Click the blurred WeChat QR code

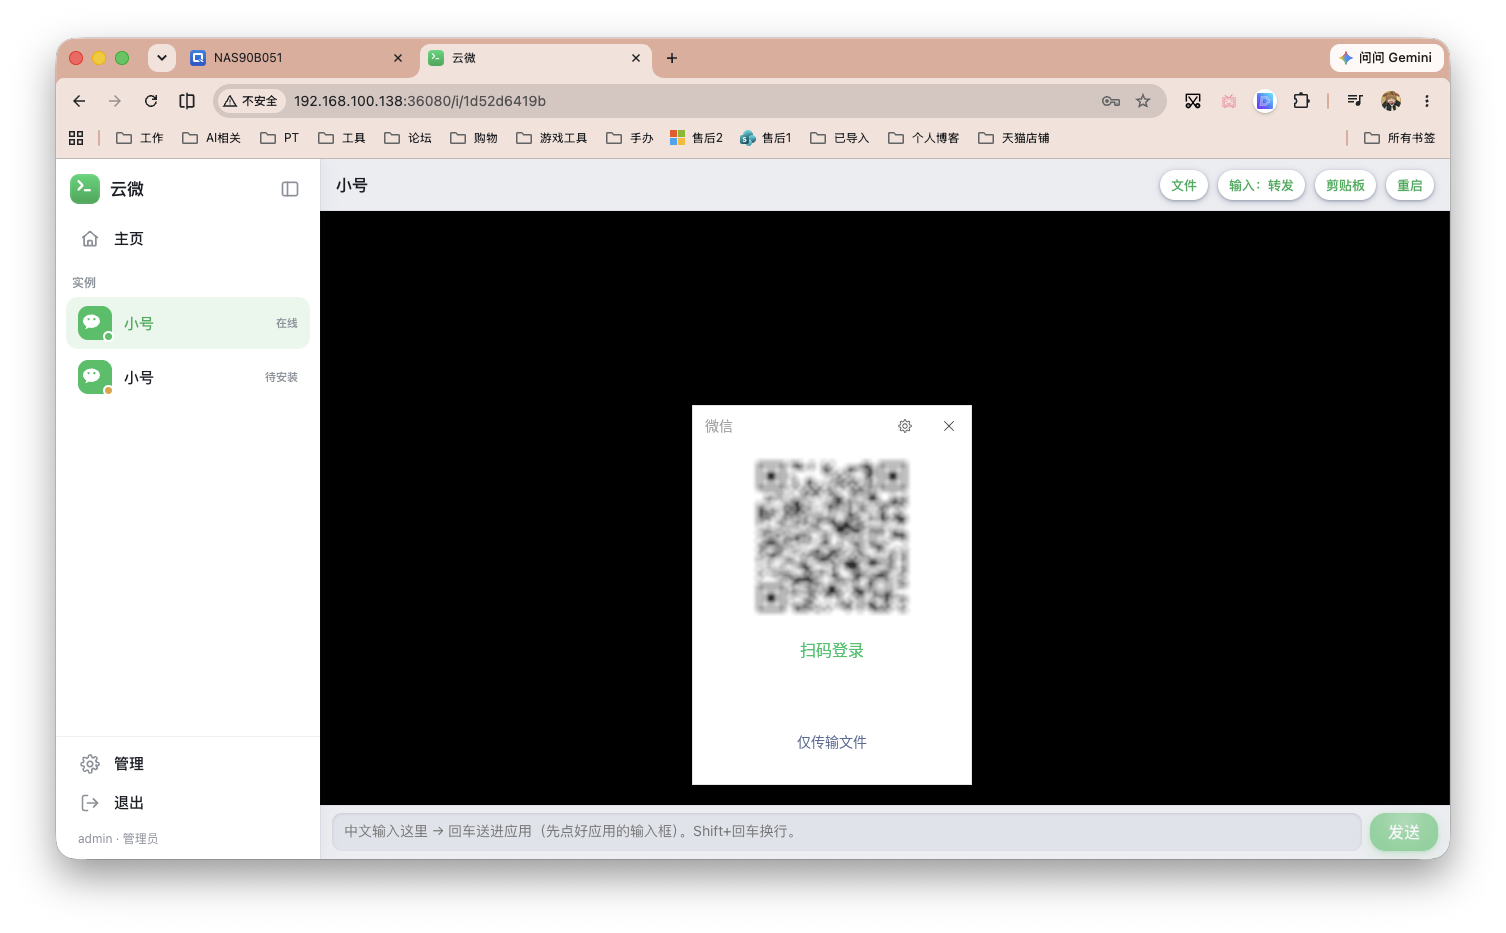[x=832, y=536]
